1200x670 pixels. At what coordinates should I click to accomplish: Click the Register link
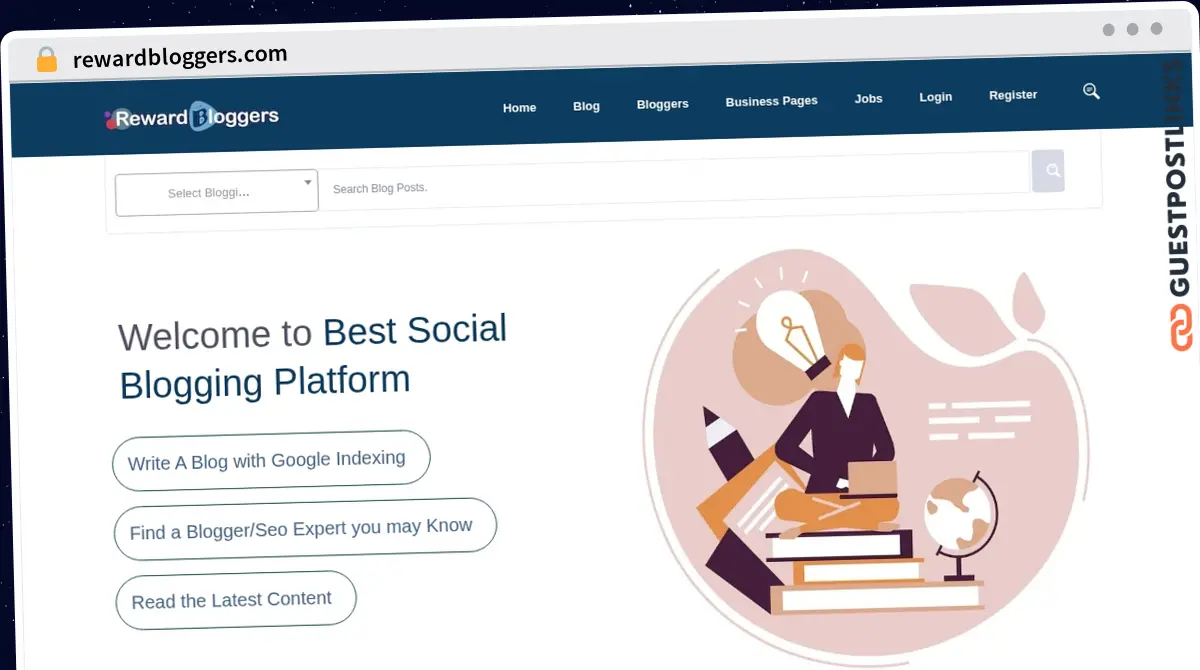click(1013, 95)
